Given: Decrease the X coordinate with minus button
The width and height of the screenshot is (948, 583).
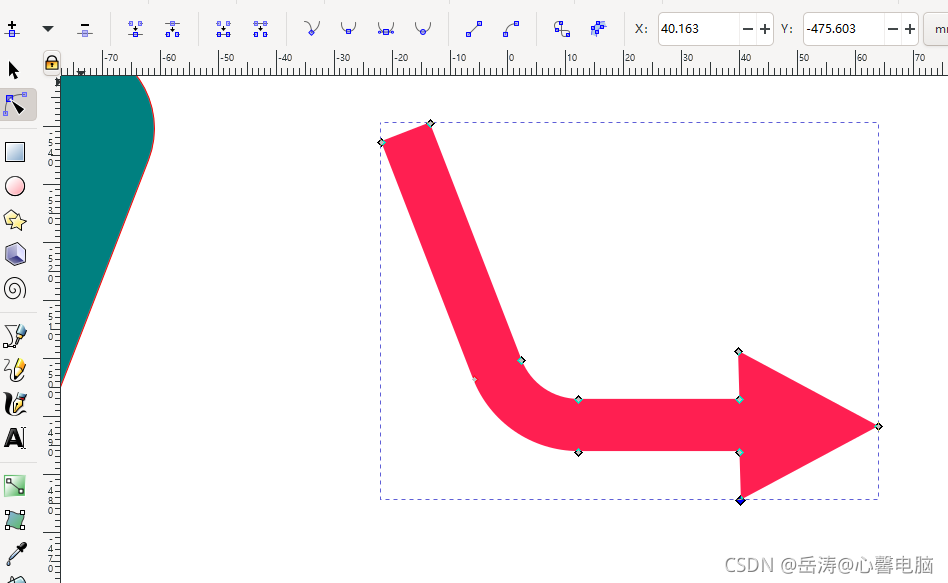Looking at the screenshot, I should [x=748, y=28].
